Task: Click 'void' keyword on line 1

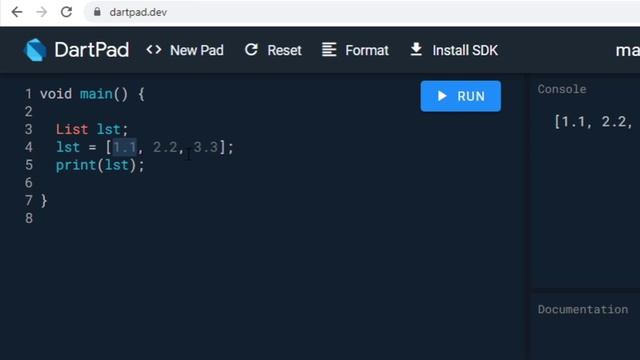Action: click(56, 94)
